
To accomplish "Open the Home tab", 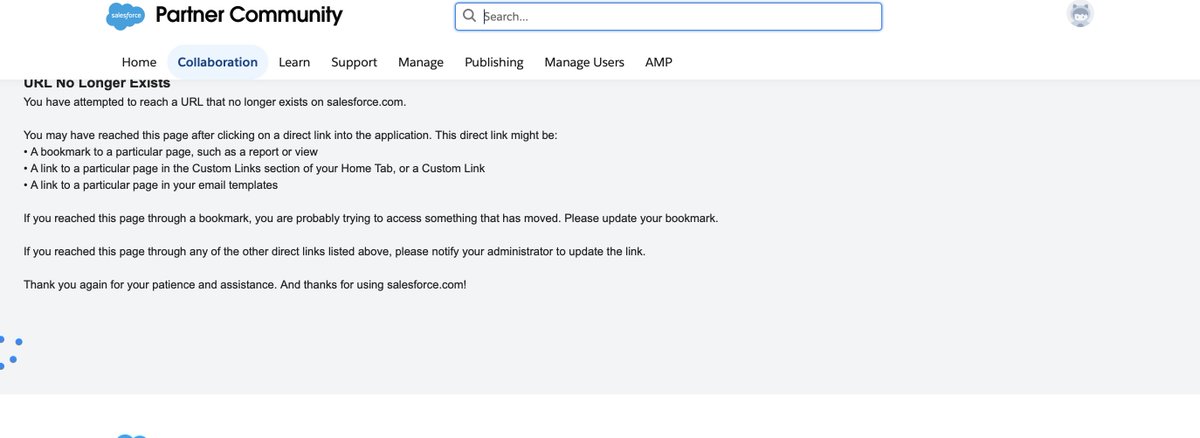I will (x=139, y=62).
